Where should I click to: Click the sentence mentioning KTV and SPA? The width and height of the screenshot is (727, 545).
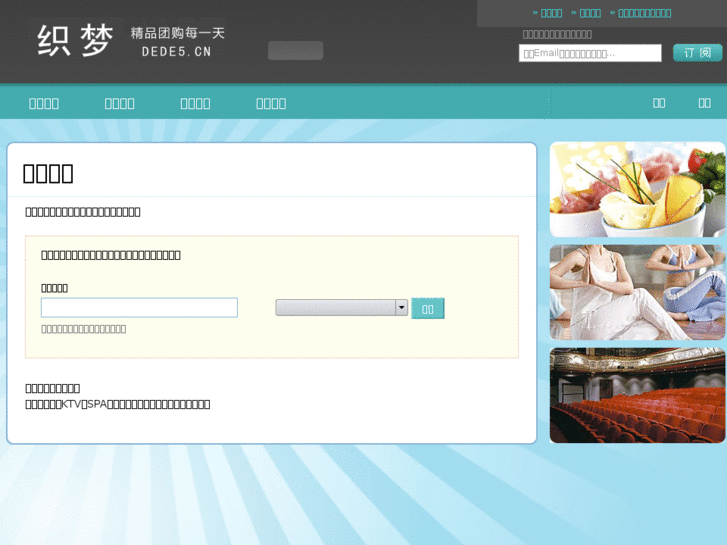point(118,404)
